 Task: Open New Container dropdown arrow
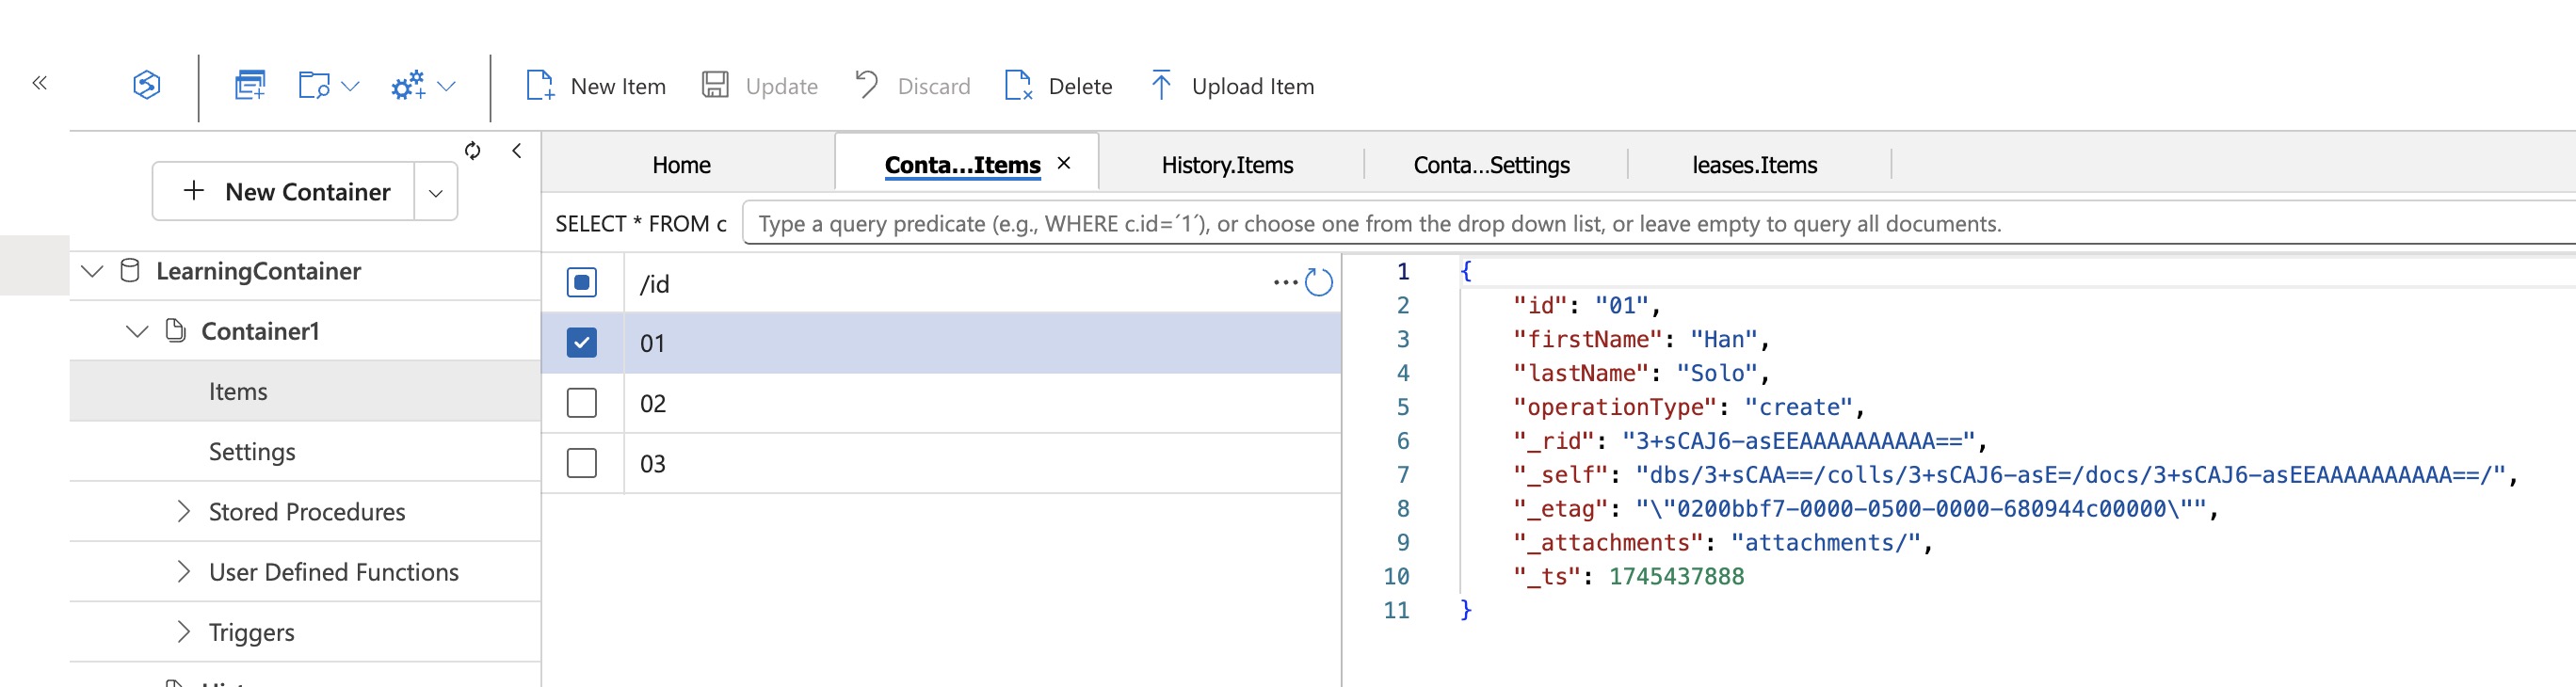tap(436, 192)
